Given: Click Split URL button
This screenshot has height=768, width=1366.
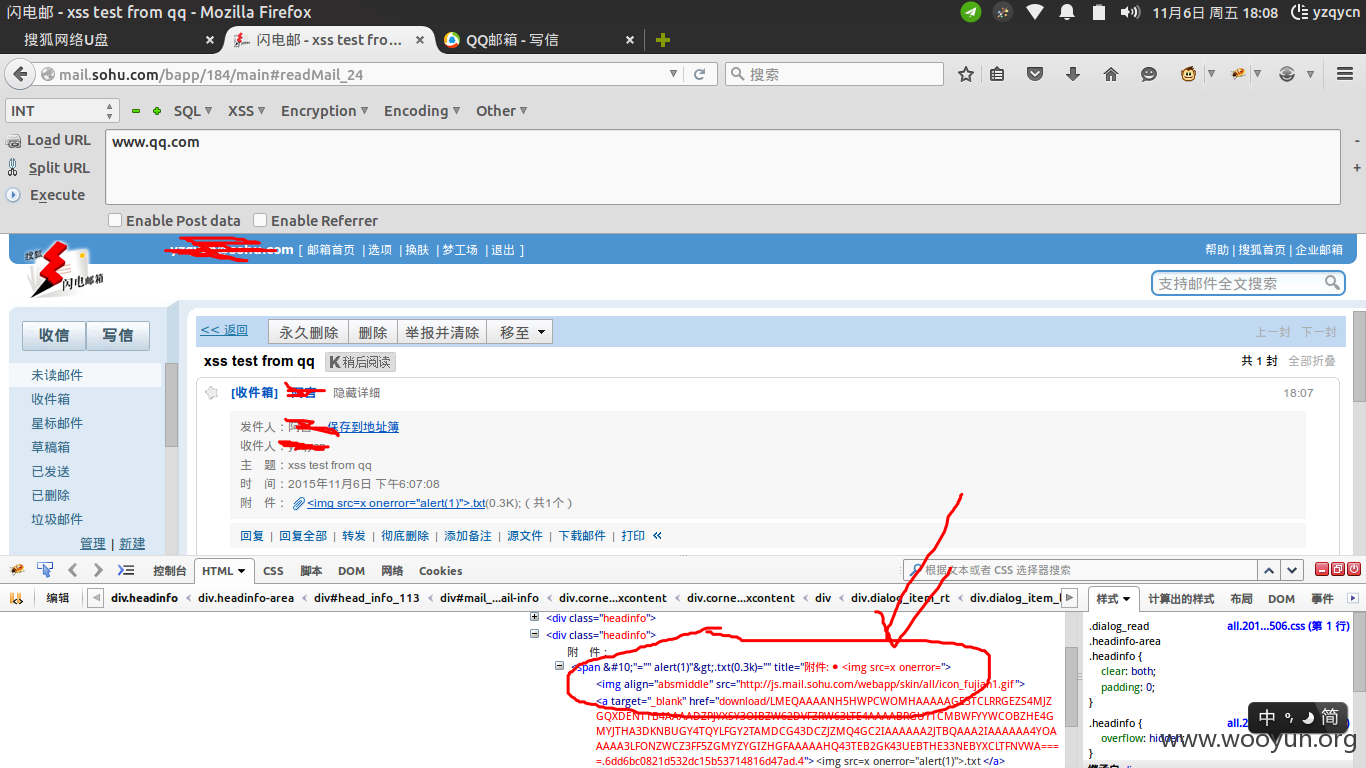Looking at the screenshot, I should pos(49,168).
